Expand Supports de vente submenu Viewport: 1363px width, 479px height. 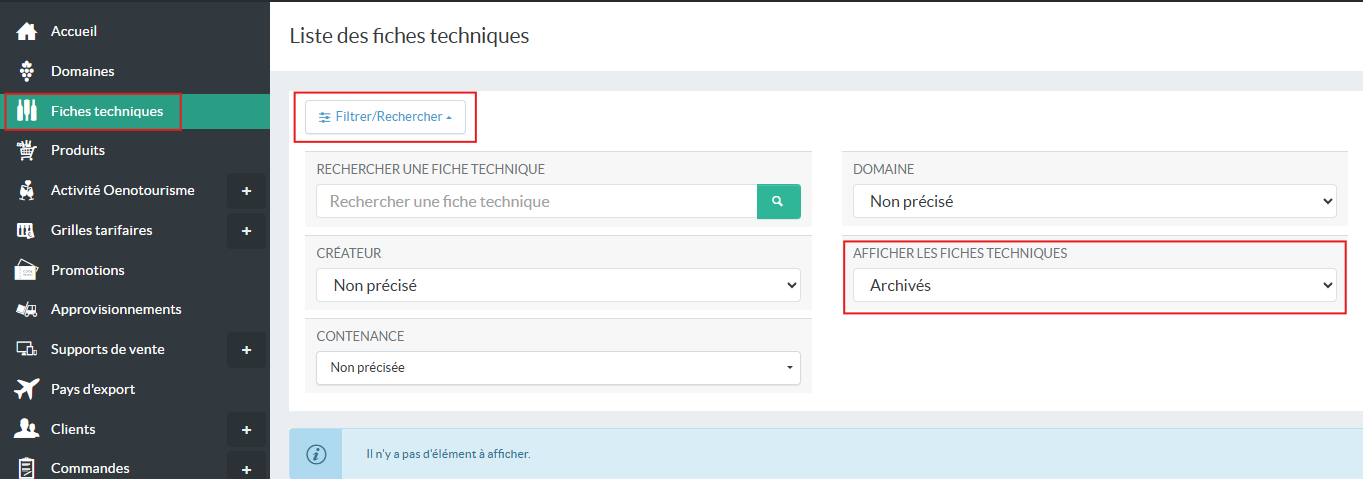click(246, 350)
